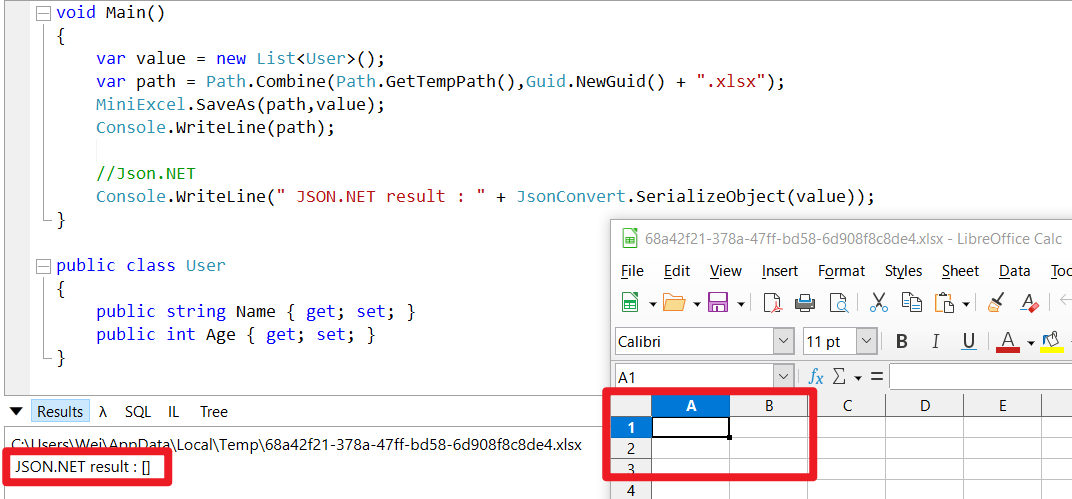Open the font color dropdown arrow
This screenshot has height=499, width=1072.
pos(1030,342)
